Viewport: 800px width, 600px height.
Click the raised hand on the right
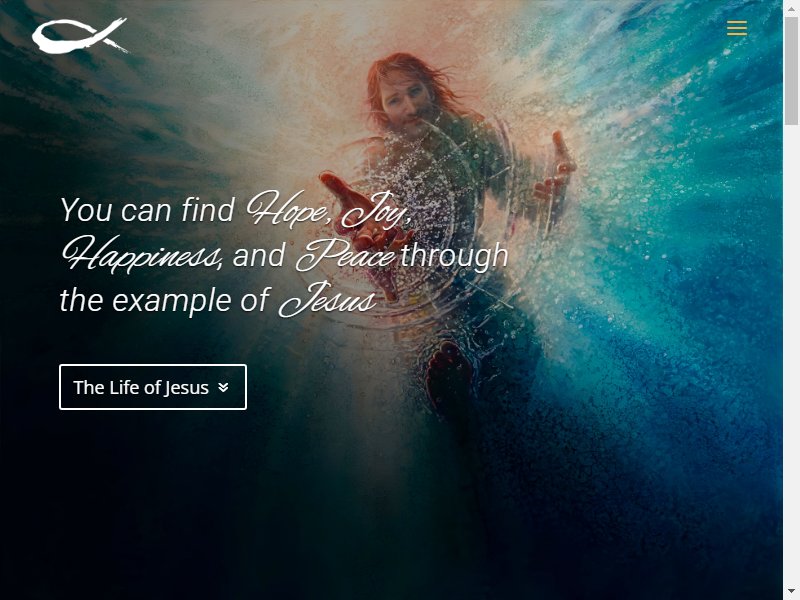555,168
